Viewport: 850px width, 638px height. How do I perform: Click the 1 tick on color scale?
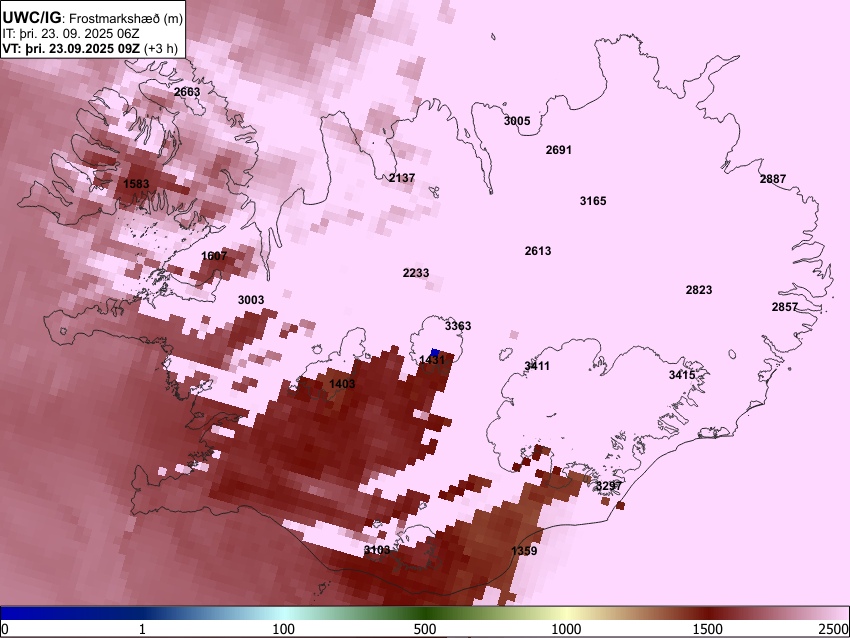pyautogui.click(x=142, y=629)
